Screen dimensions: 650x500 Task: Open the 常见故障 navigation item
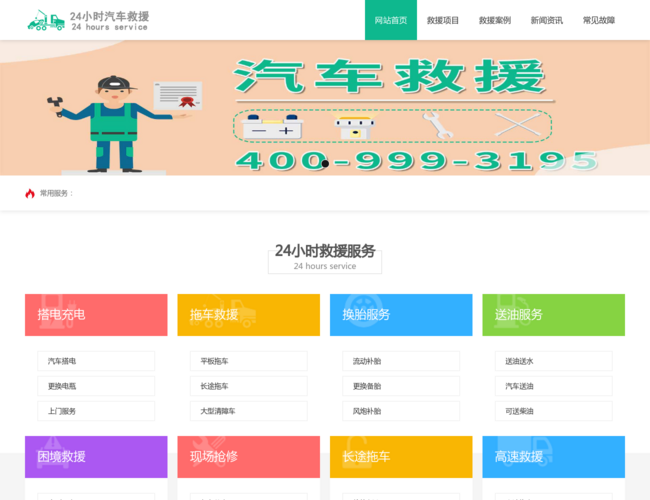pos(599,20)
